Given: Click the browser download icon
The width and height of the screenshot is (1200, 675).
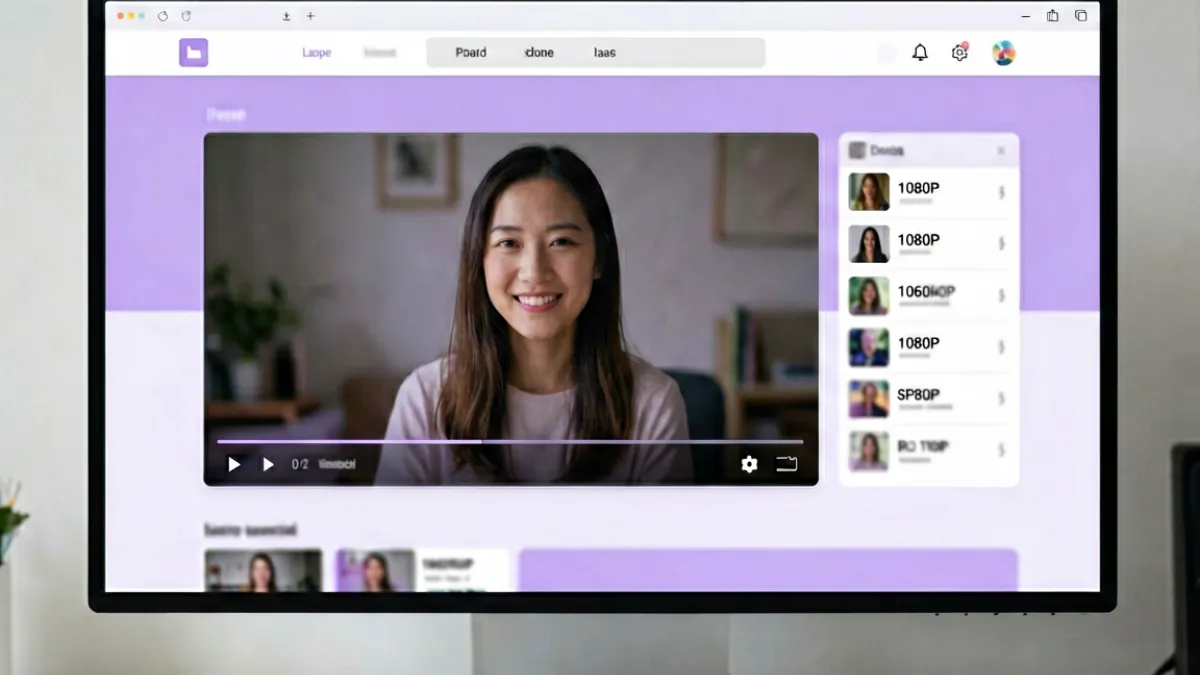Looking at the screenshot, I should point(286,16).
